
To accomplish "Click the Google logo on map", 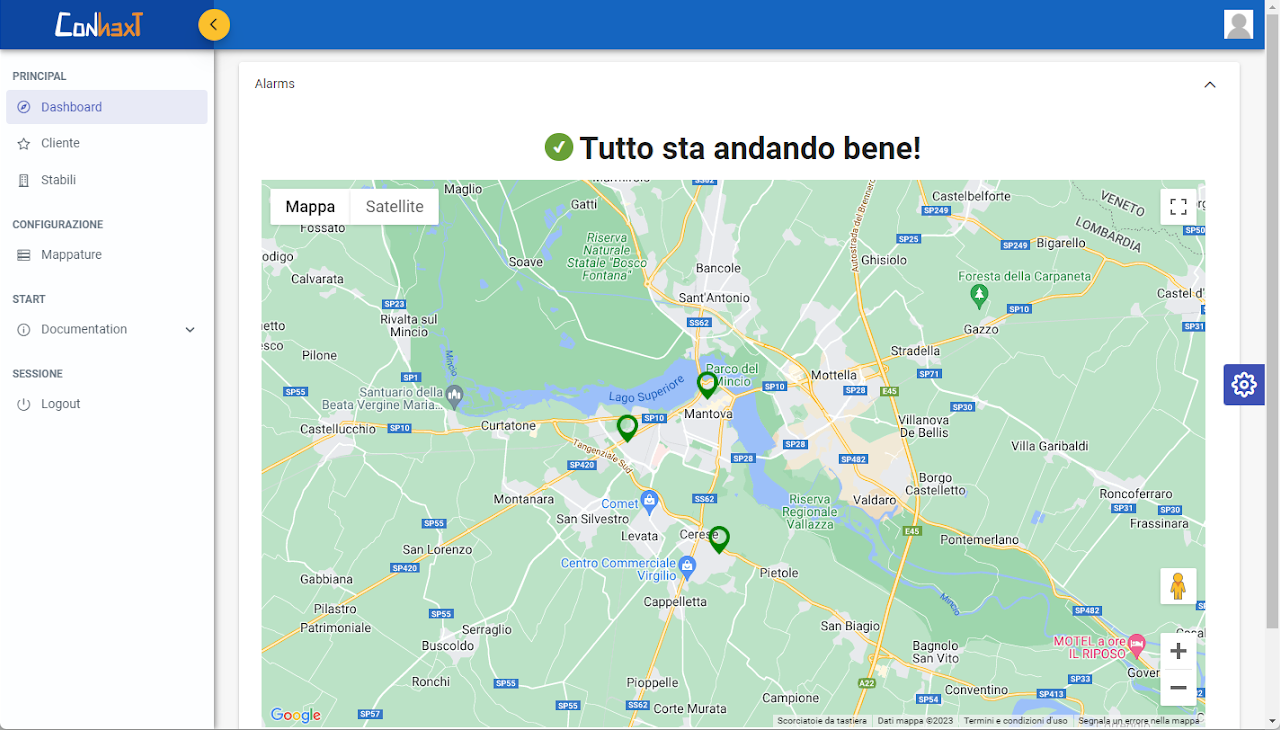I will click(295, 715).
